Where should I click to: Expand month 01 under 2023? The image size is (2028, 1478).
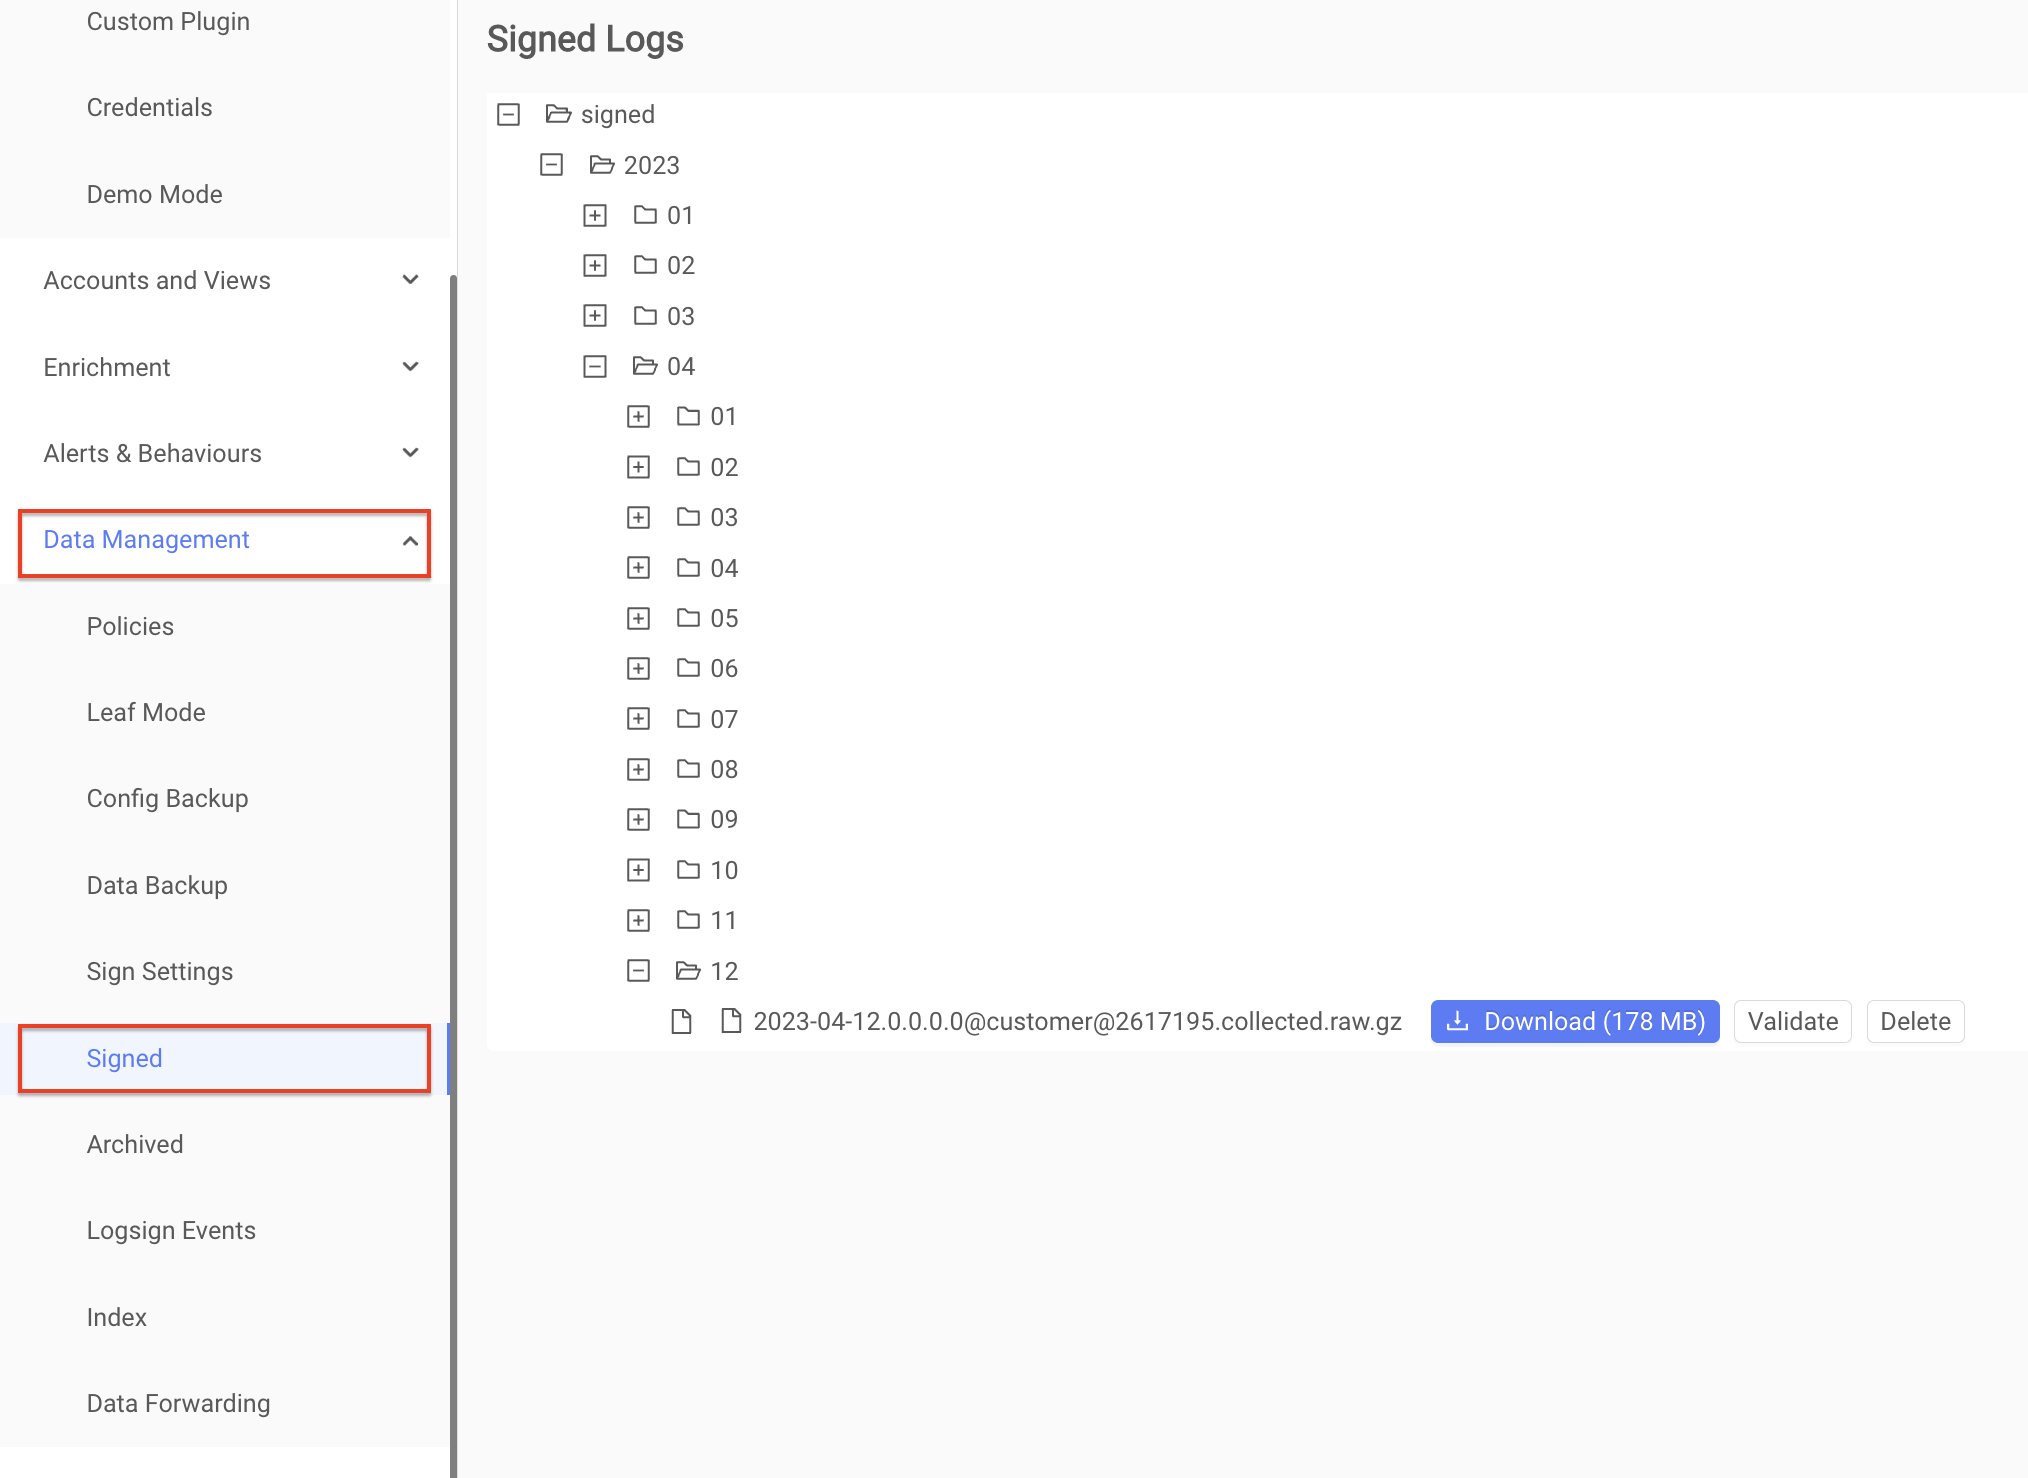click(595, 215)
